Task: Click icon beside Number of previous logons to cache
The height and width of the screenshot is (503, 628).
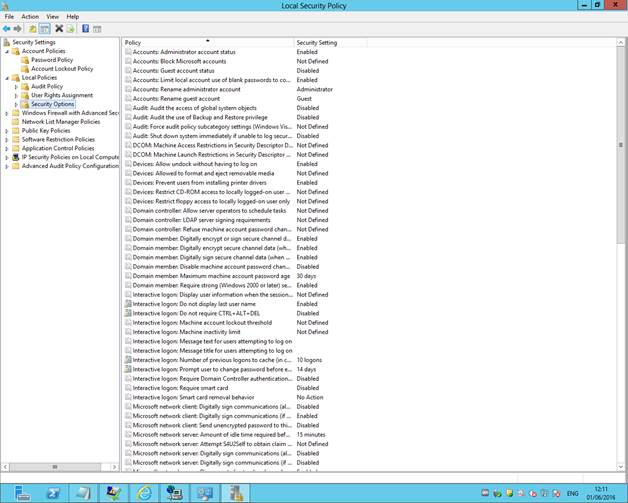Action: tap(128, 360)
